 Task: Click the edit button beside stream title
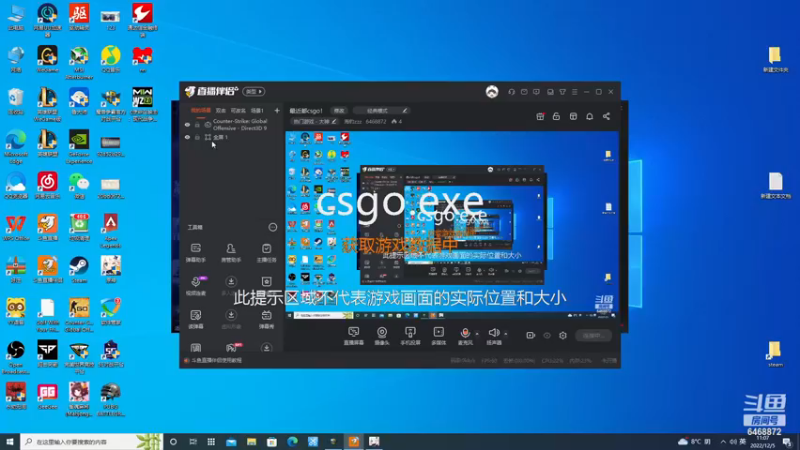click(339, 110)
